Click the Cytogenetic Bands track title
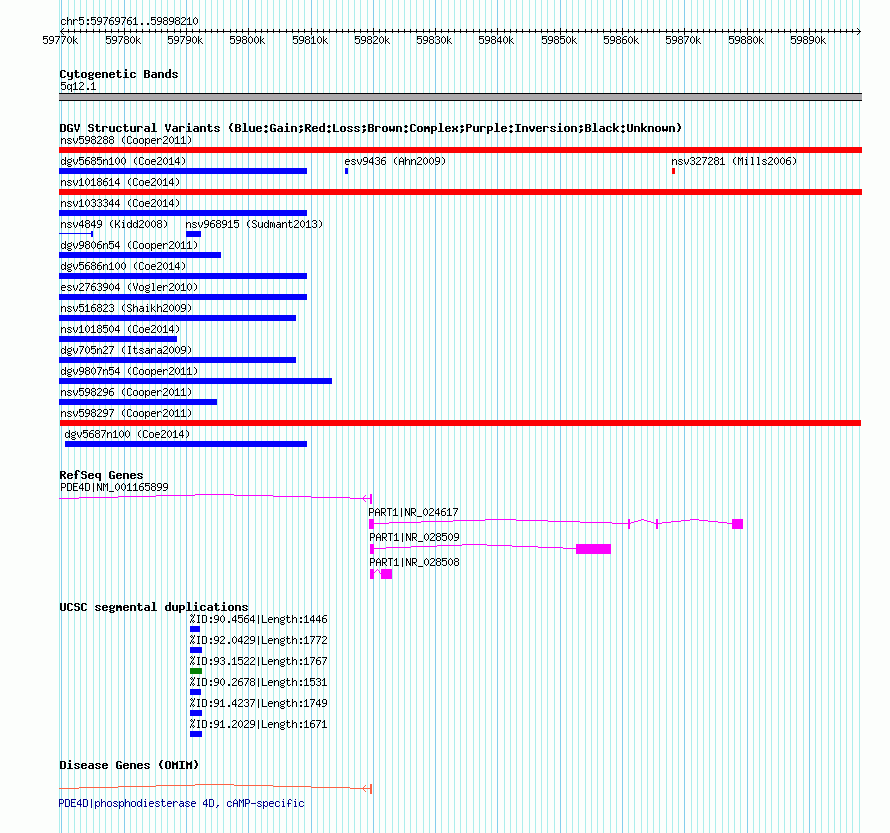The image size is (890, 833). [x=119, y=74]
